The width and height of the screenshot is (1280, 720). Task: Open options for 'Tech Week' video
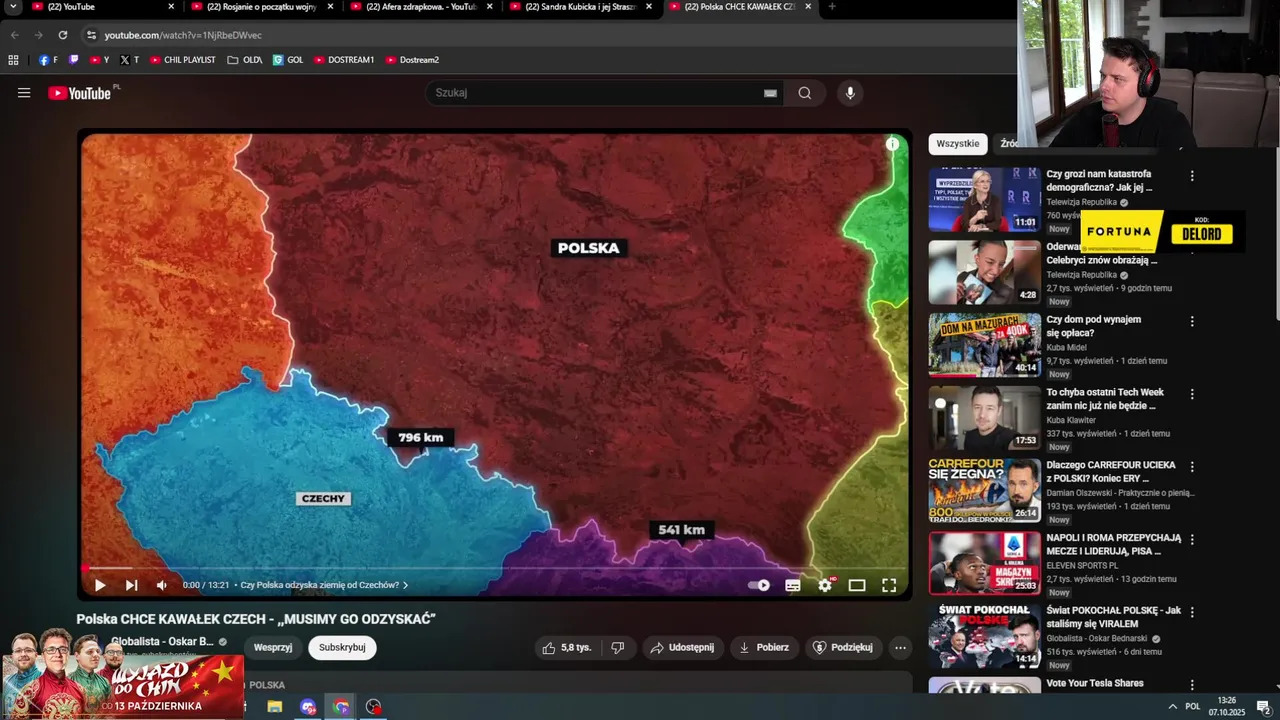(1191, 394)
